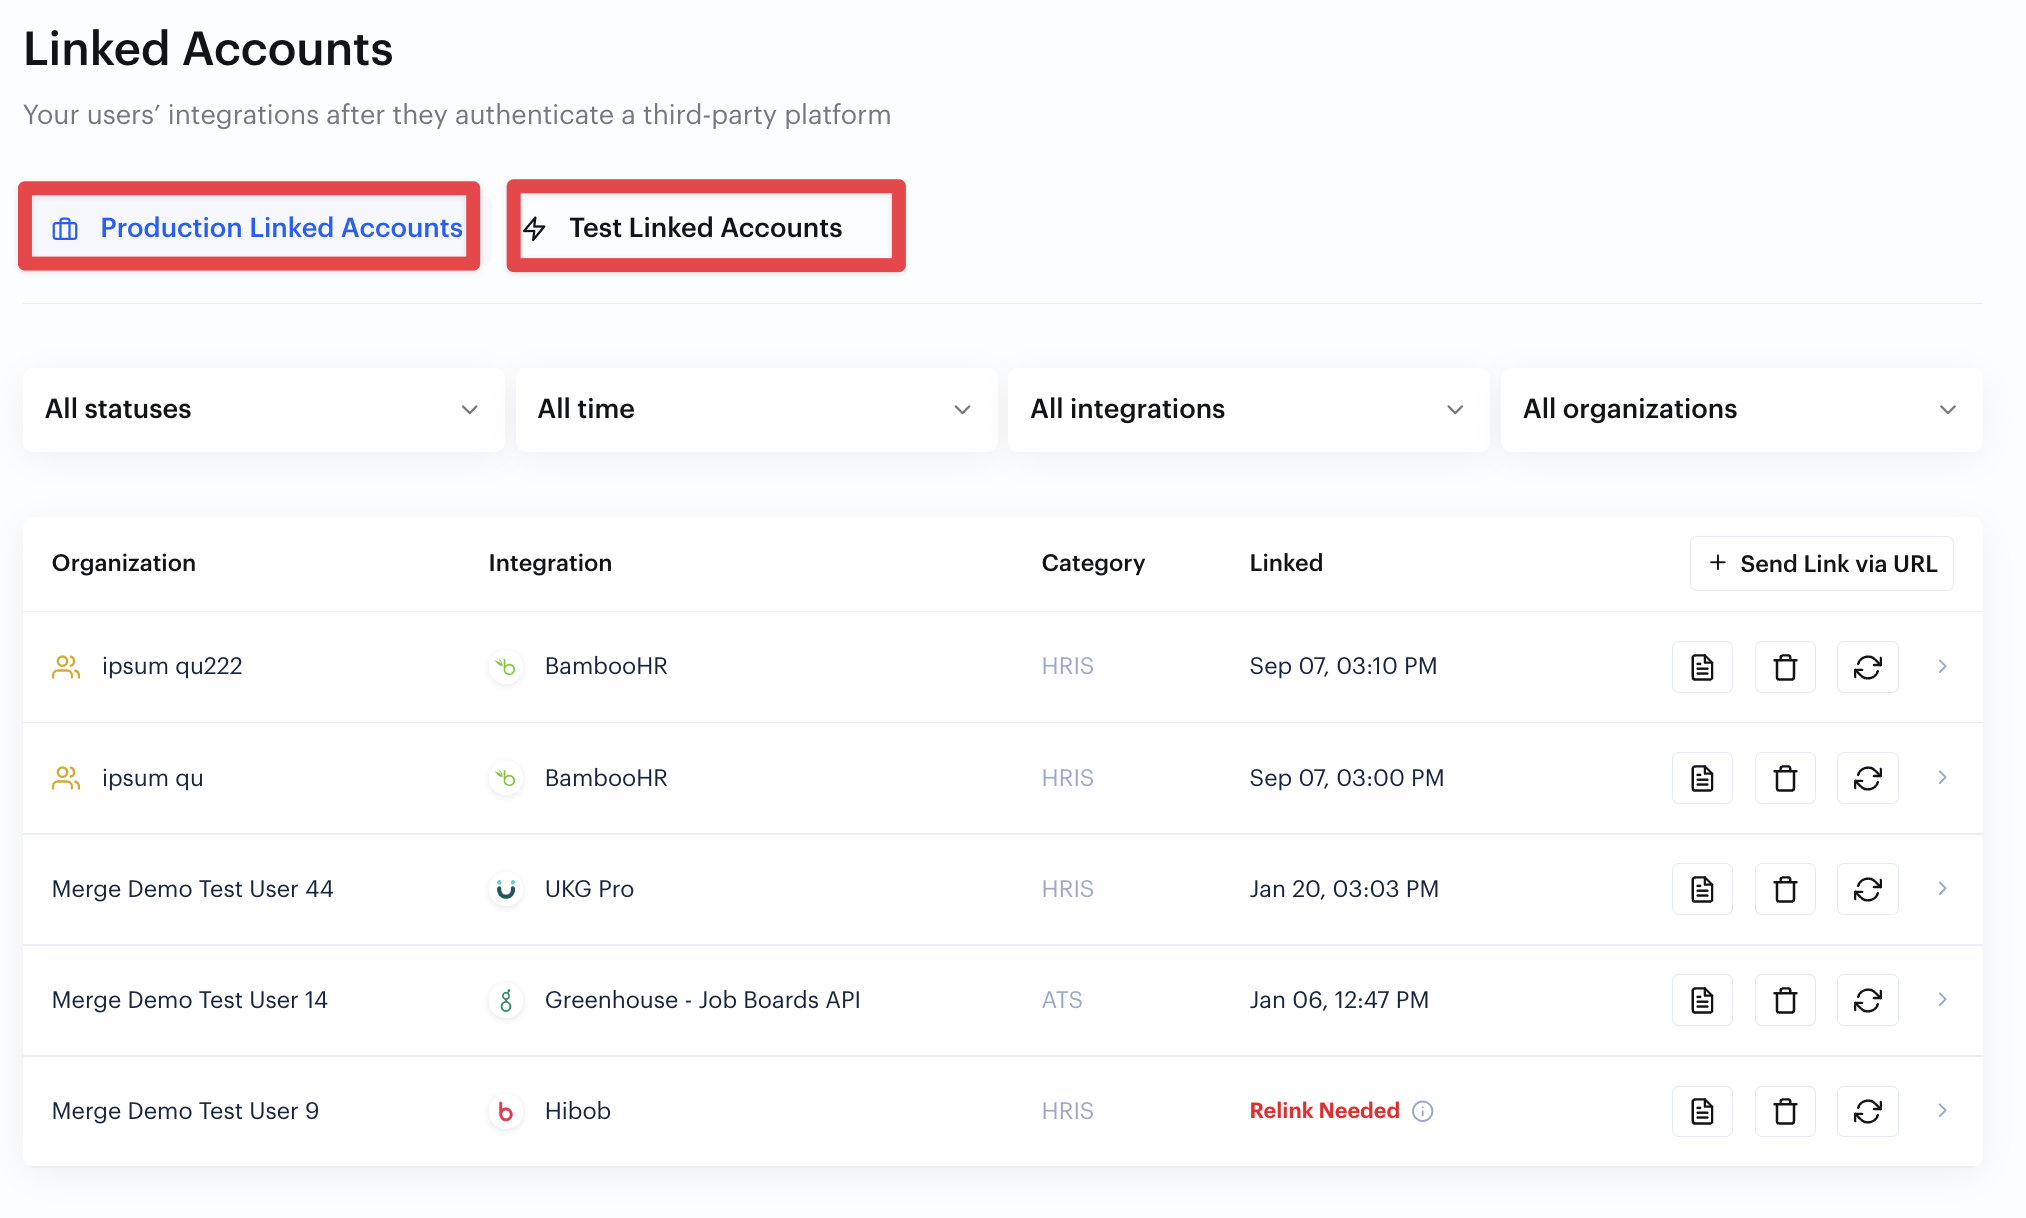Resync the Merge Demo Test User 44 account
The height and width of the screenshot is (1218, 2026).
point(1867,889)
